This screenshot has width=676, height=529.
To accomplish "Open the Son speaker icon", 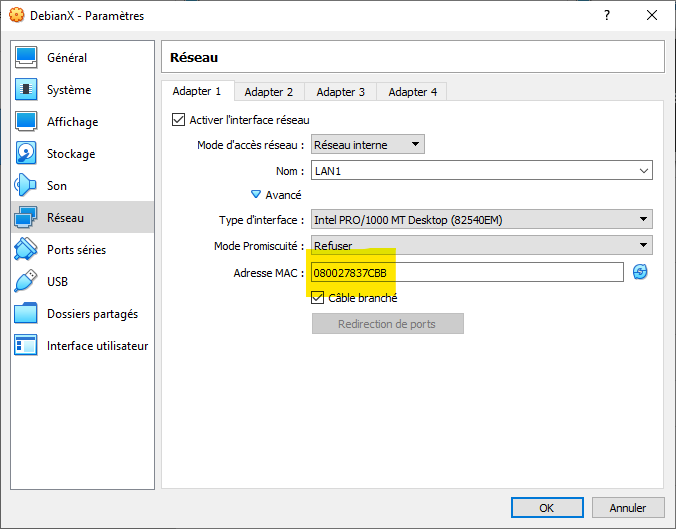I will coord(25,185).
